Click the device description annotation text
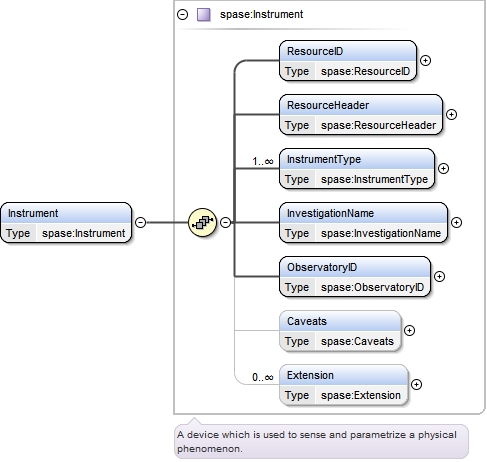The image size is (487, 462). 317,442
